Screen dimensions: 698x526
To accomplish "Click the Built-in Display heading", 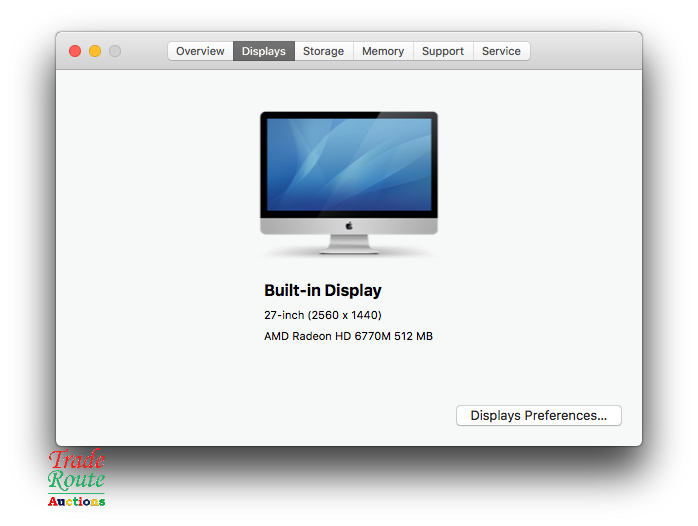I will pos(322,290).
